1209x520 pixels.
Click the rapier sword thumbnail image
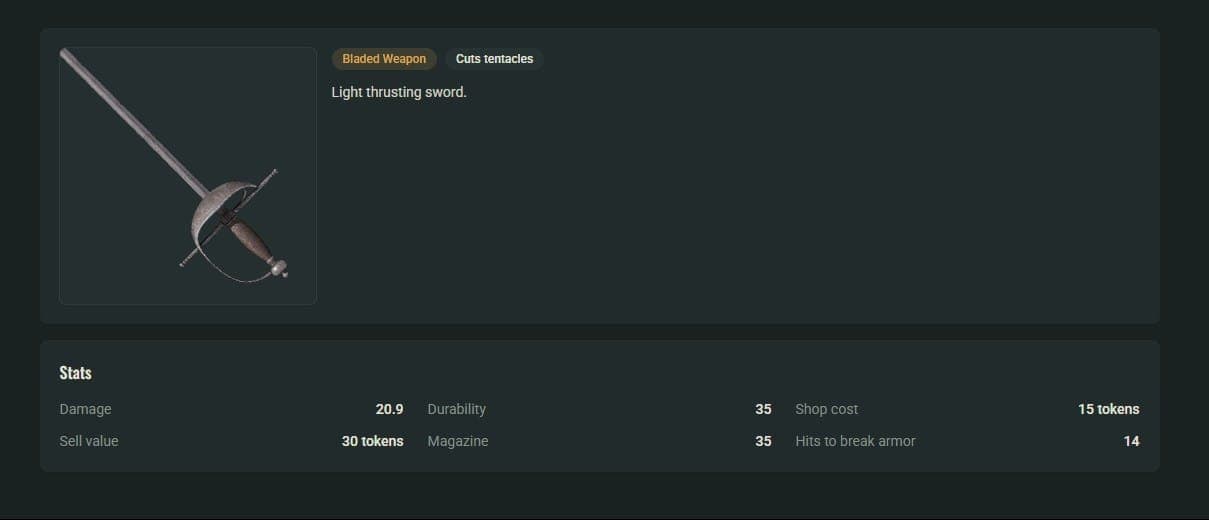(188, 176)
